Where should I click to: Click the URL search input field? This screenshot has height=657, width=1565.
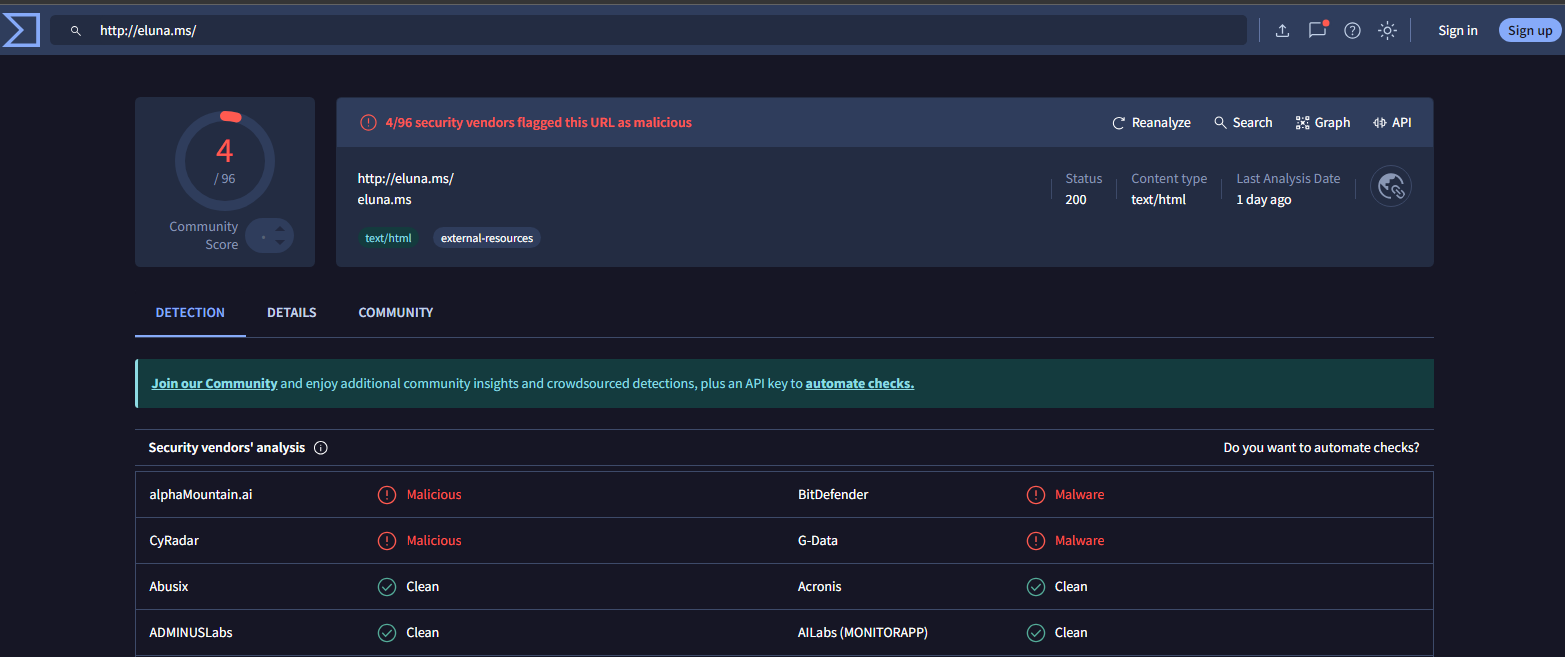649,31
